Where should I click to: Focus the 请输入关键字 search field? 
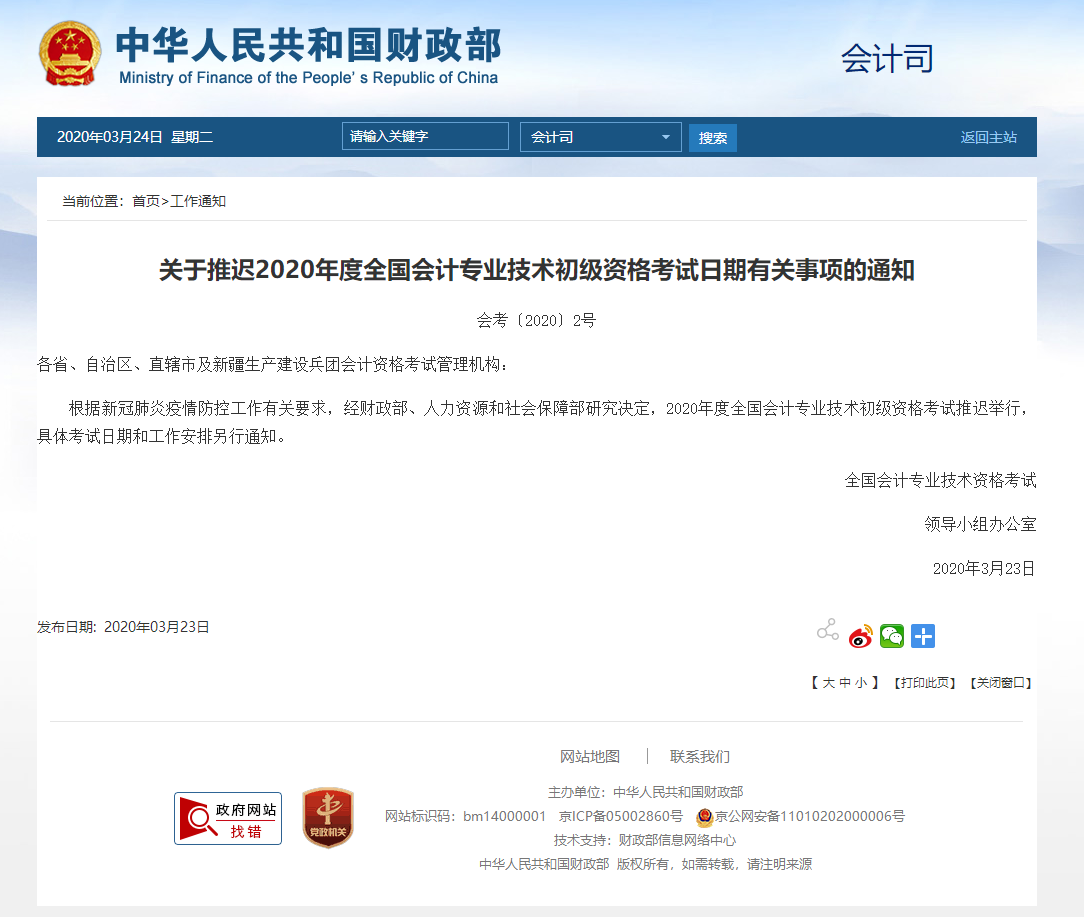click(425, 137)
